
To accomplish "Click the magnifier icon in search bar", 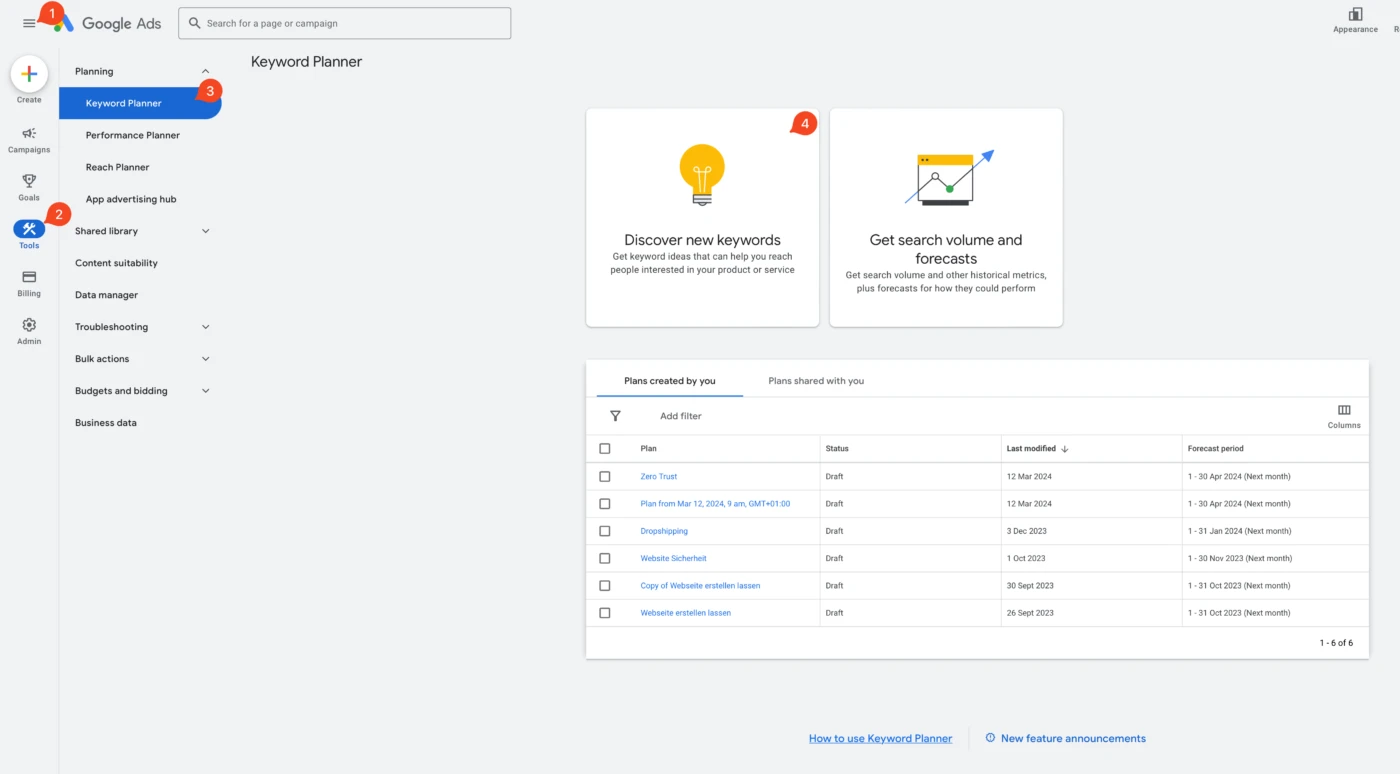I will click(195, 23).
